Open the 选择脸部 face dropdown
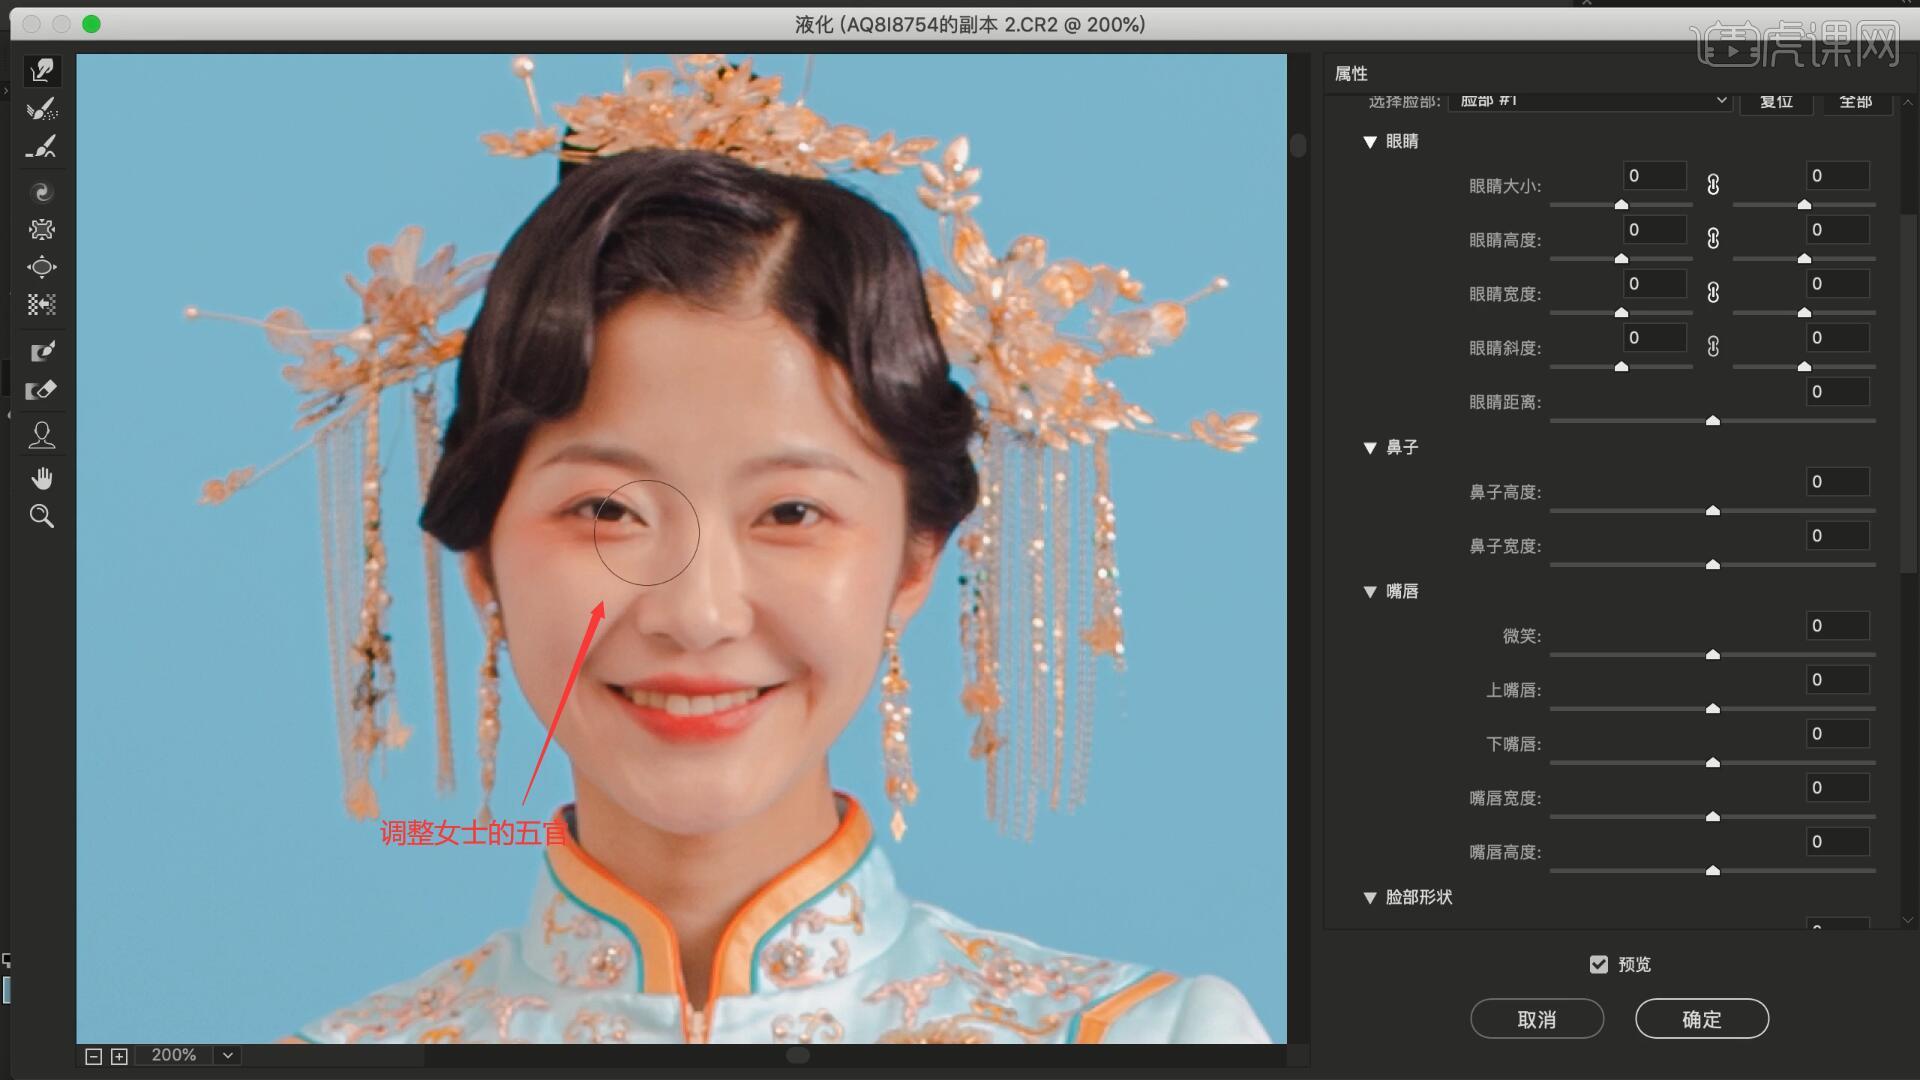 tap(1590, 100)
